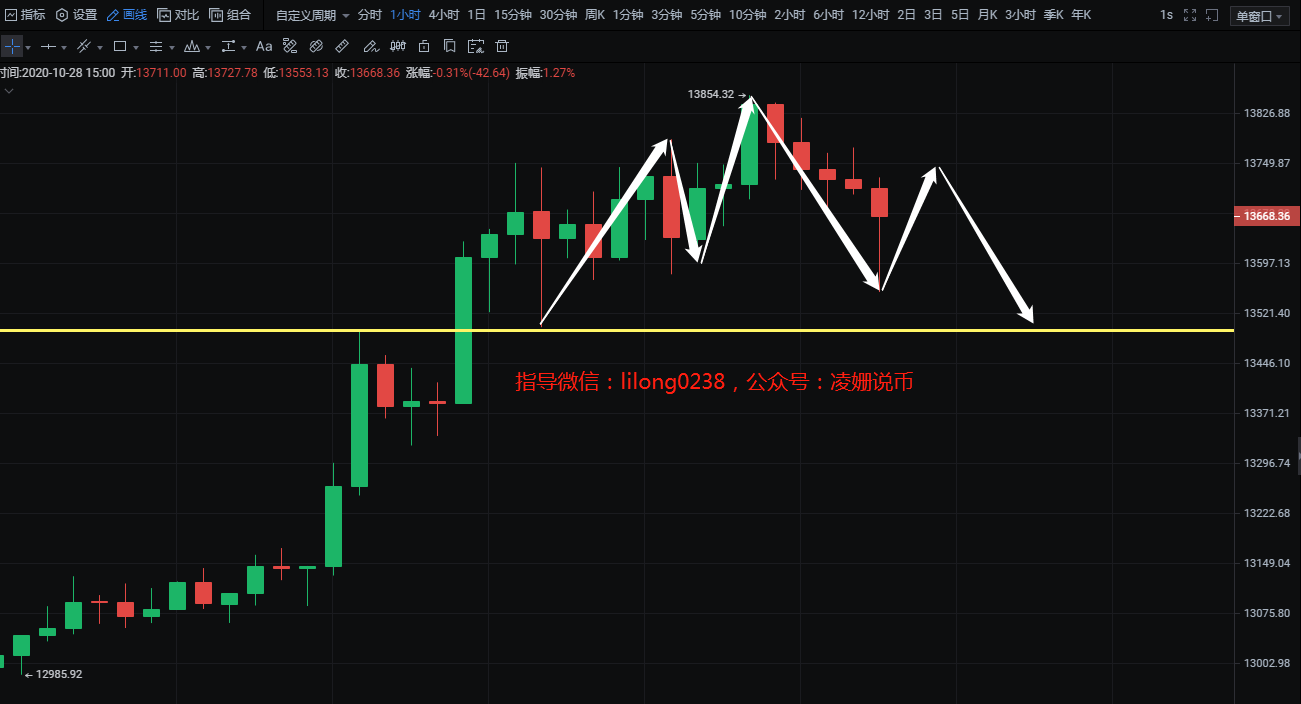This screenshot has width=1301, height=704.
Task: Expand the horizontal line tool options arrow
Action: (63, 47)
